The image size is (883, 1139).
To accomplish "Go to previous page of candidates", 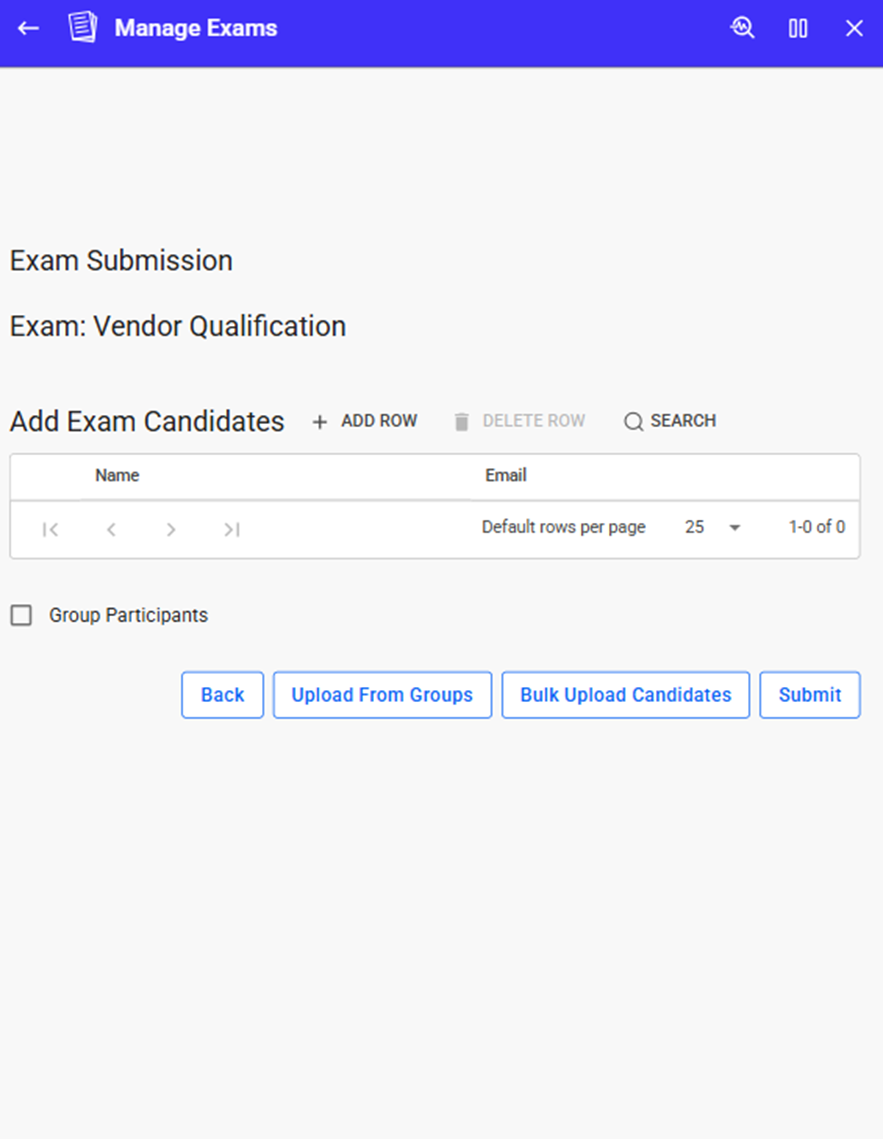I will pos(111,529).
